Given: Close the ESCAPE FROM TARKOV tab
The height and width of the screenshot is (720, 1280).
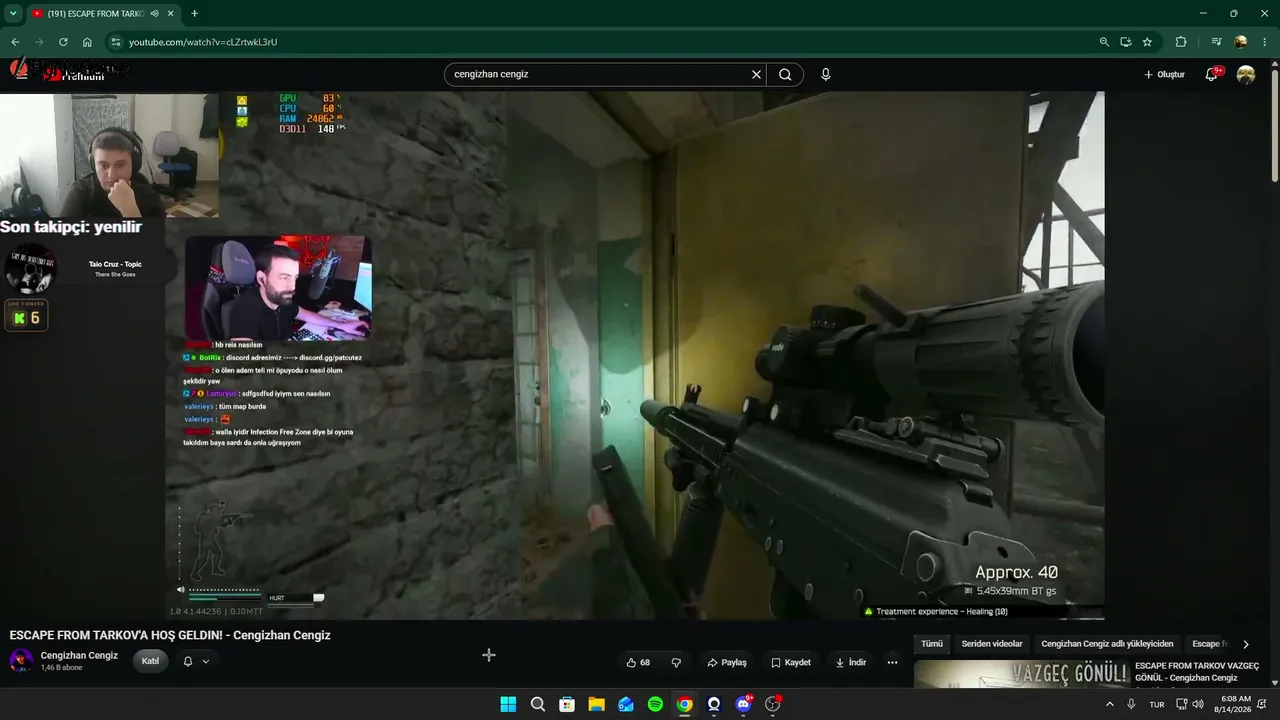Looking at the screenshot, I should coord(171,14).
